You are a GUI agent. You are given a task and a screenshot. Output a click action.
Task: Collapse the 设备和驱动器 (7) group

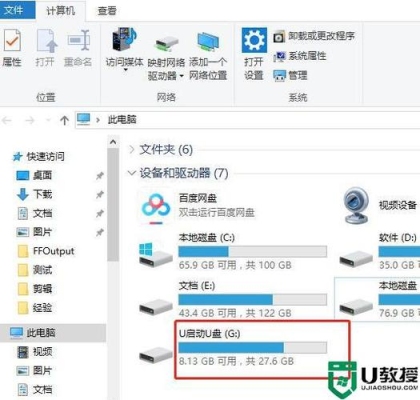(132, 173)
